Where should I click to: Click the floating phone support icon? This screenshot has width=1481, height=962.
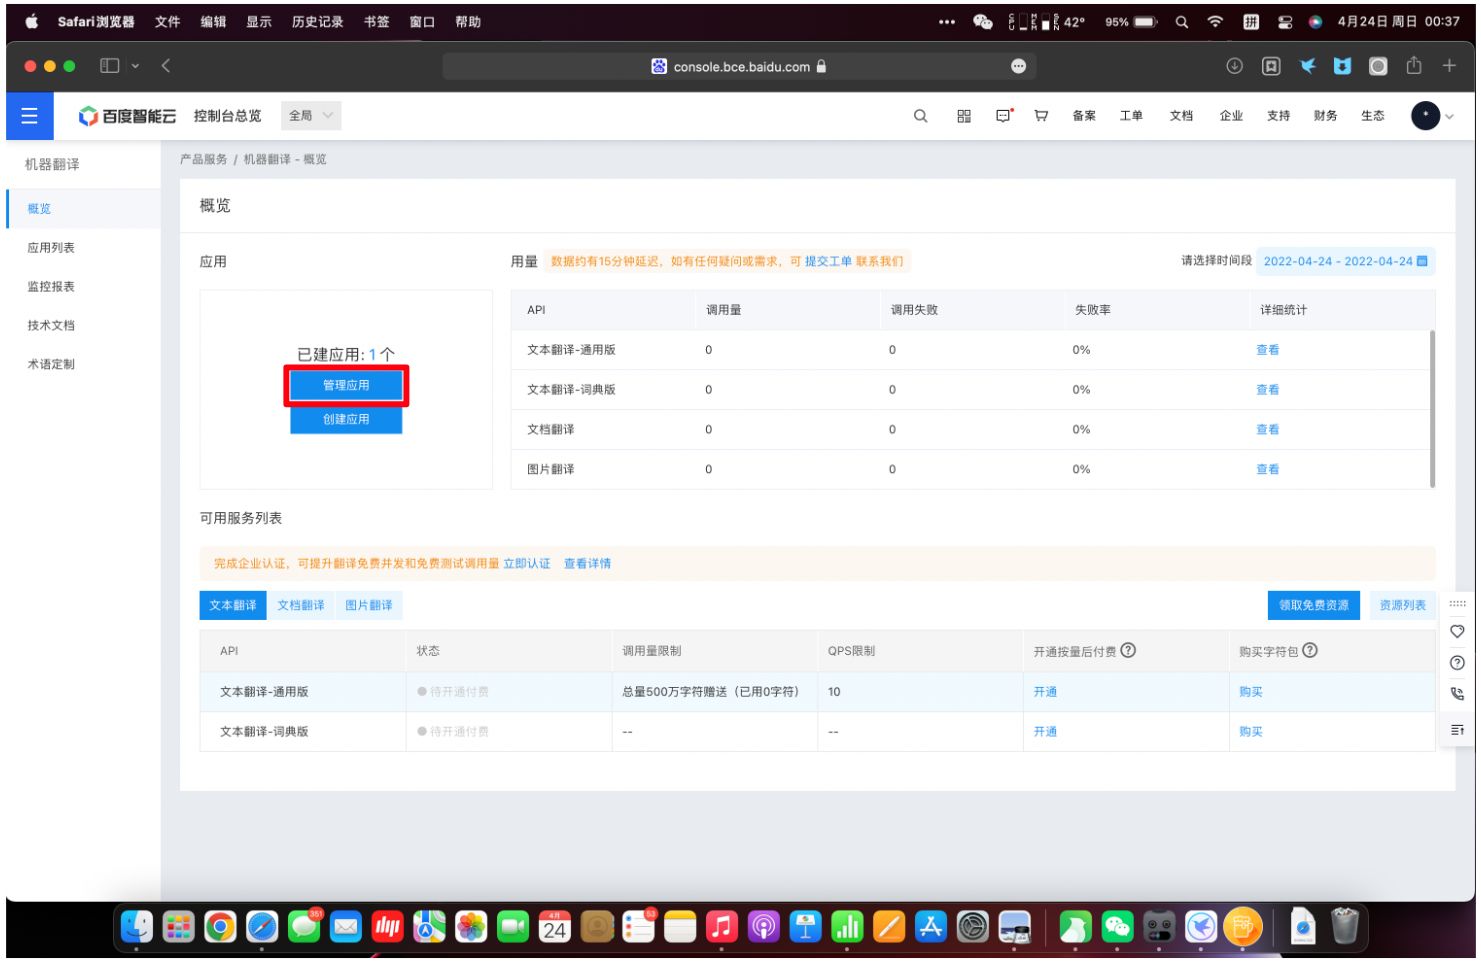pyautogui.click(x=1457, y=694)
